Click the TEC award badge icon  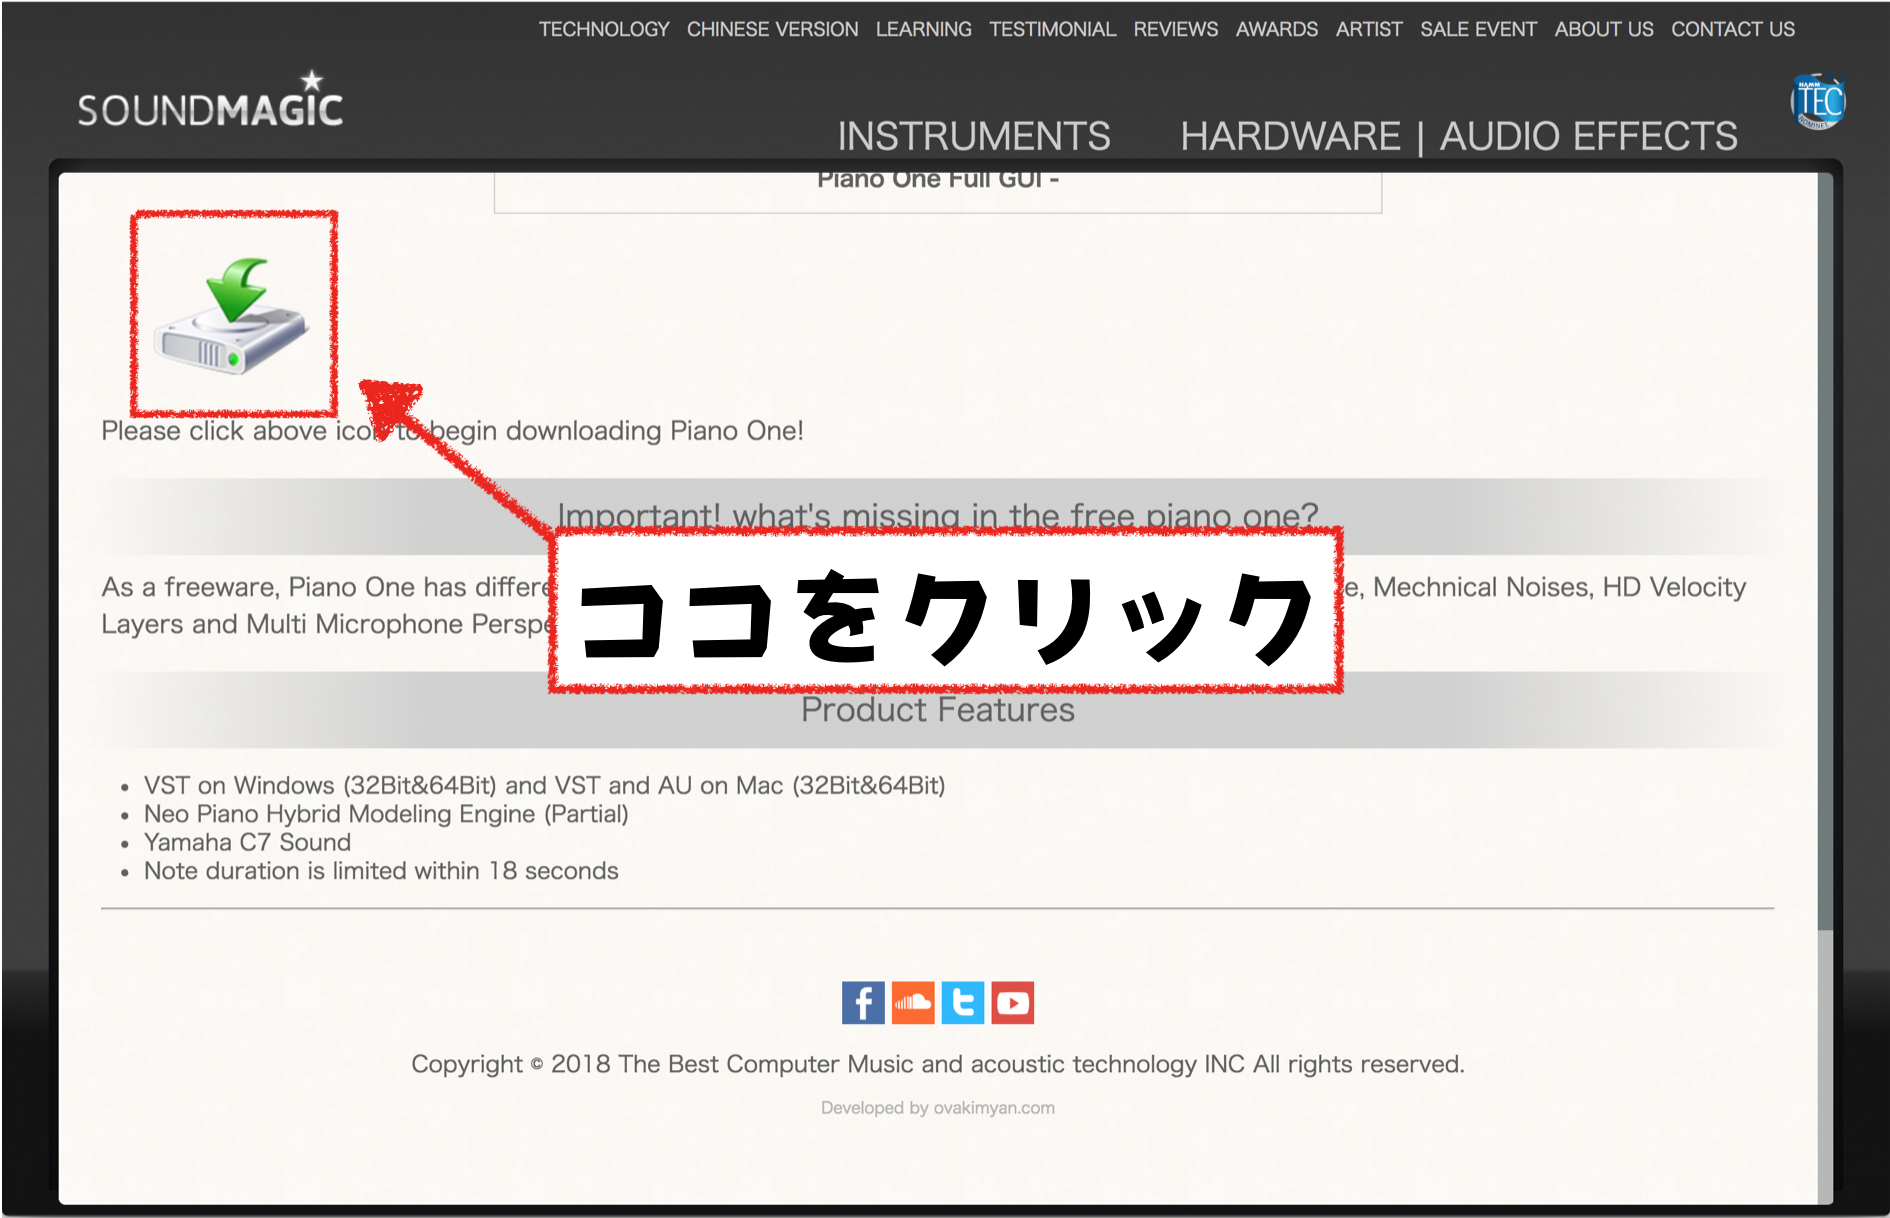click(x=1817, y=102)
